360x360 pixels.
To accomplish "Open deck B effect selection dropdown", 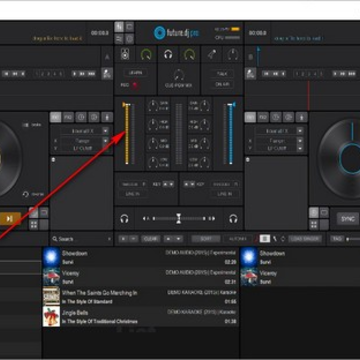I will [300, 131].
